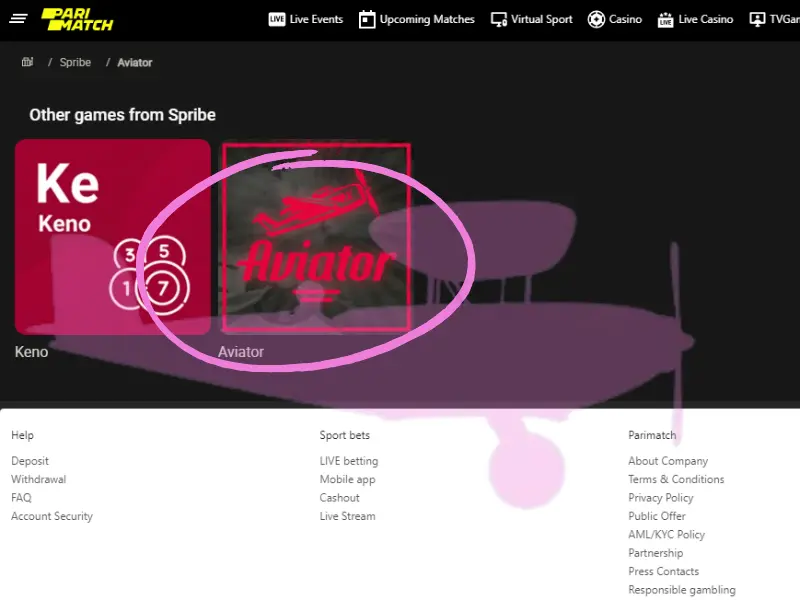The image size is (800, 600).
Task: Open the Responsible gambling link
Action: [x=681, y=590]
